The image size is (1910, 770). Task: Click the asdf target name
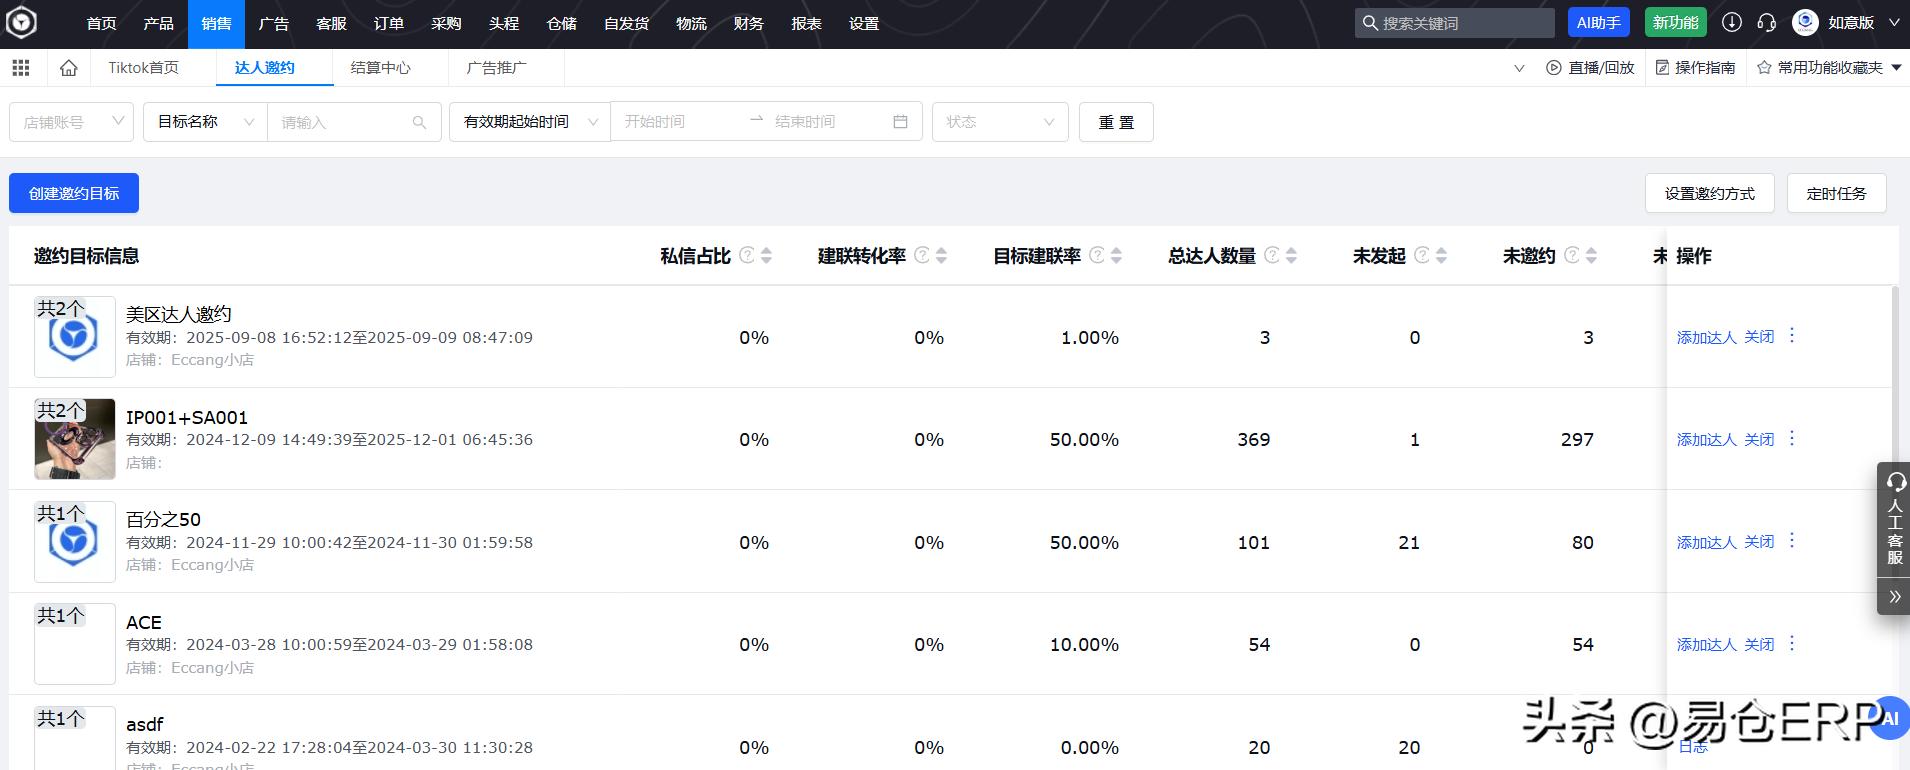[144, 724]
